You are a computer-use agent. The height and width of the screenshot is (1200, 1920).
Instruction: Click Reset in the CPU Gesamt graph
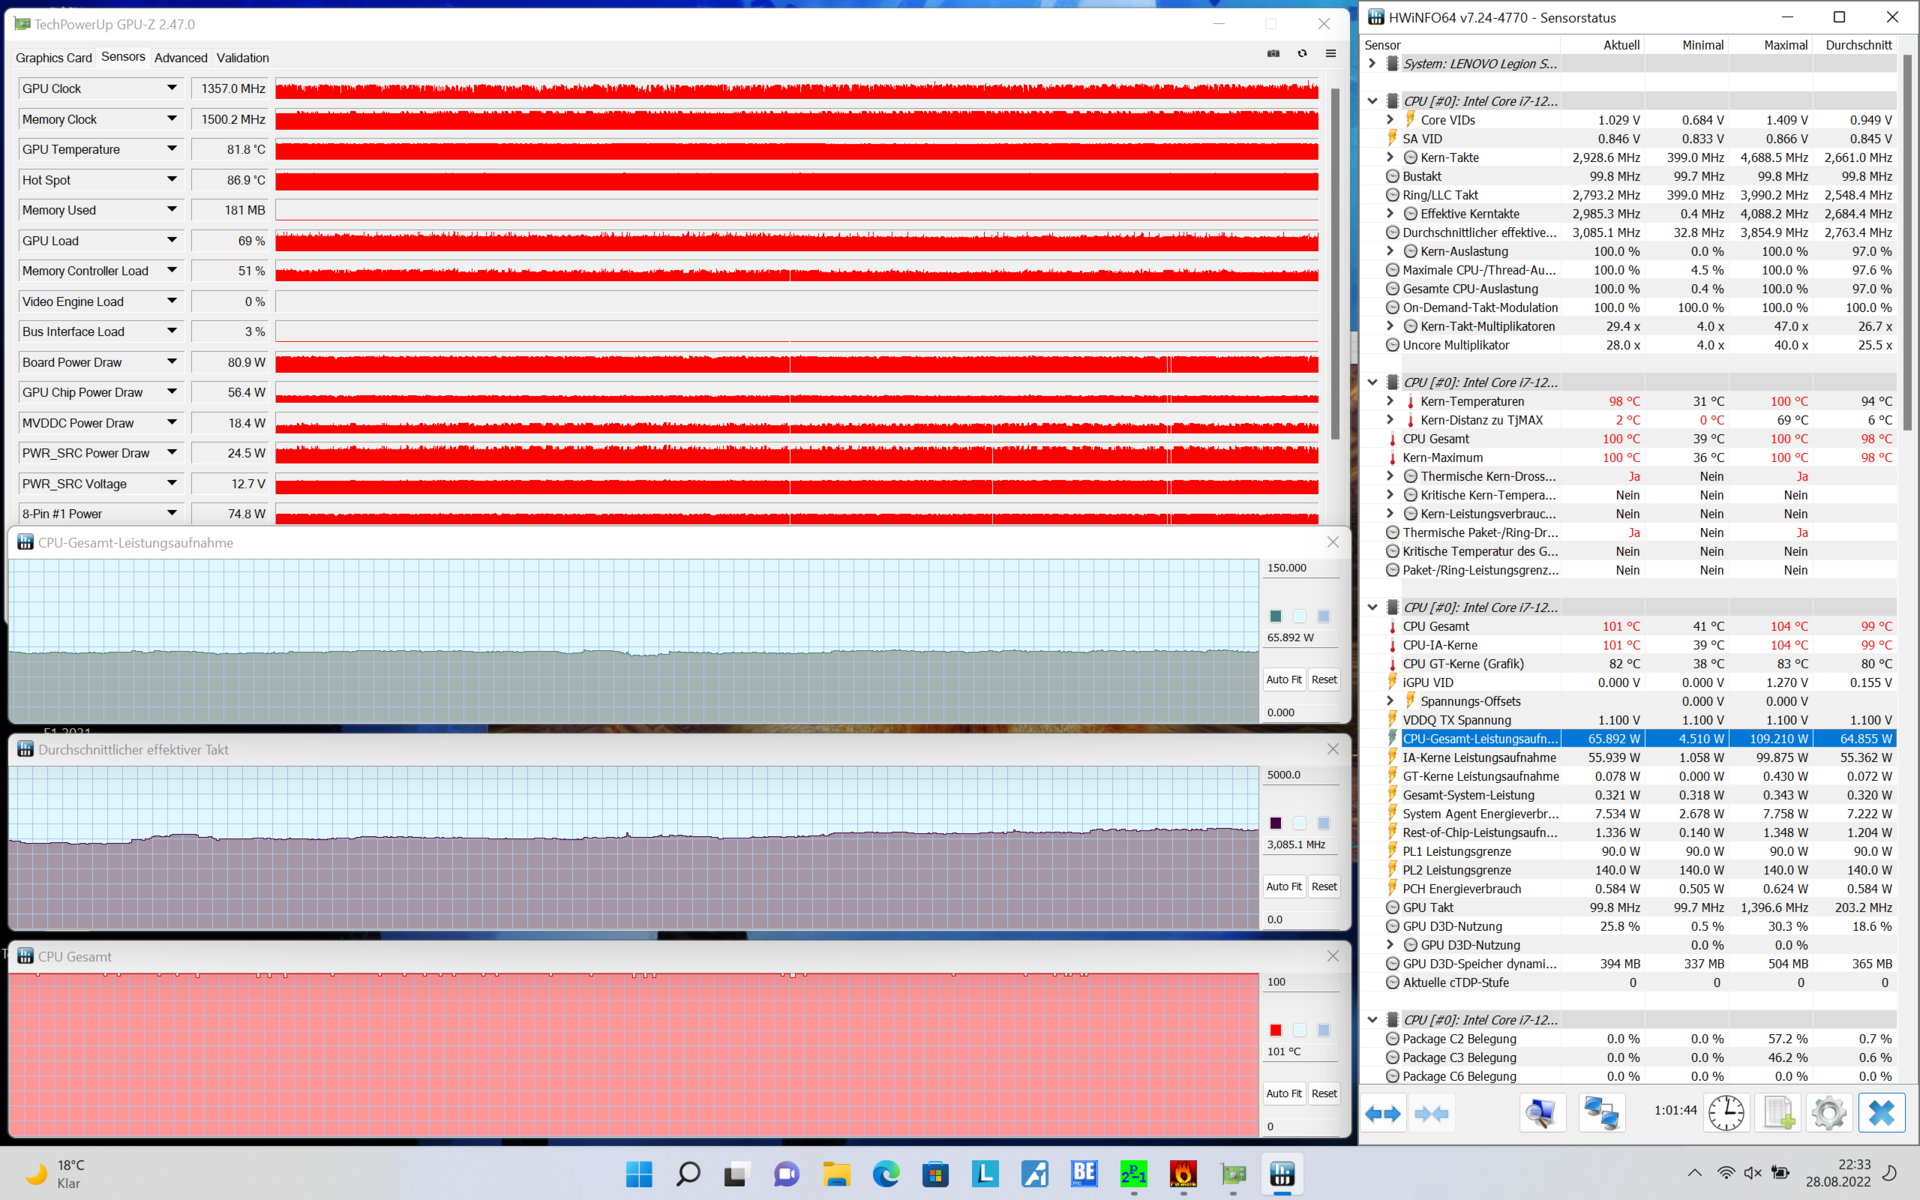pos(1324,1094)
